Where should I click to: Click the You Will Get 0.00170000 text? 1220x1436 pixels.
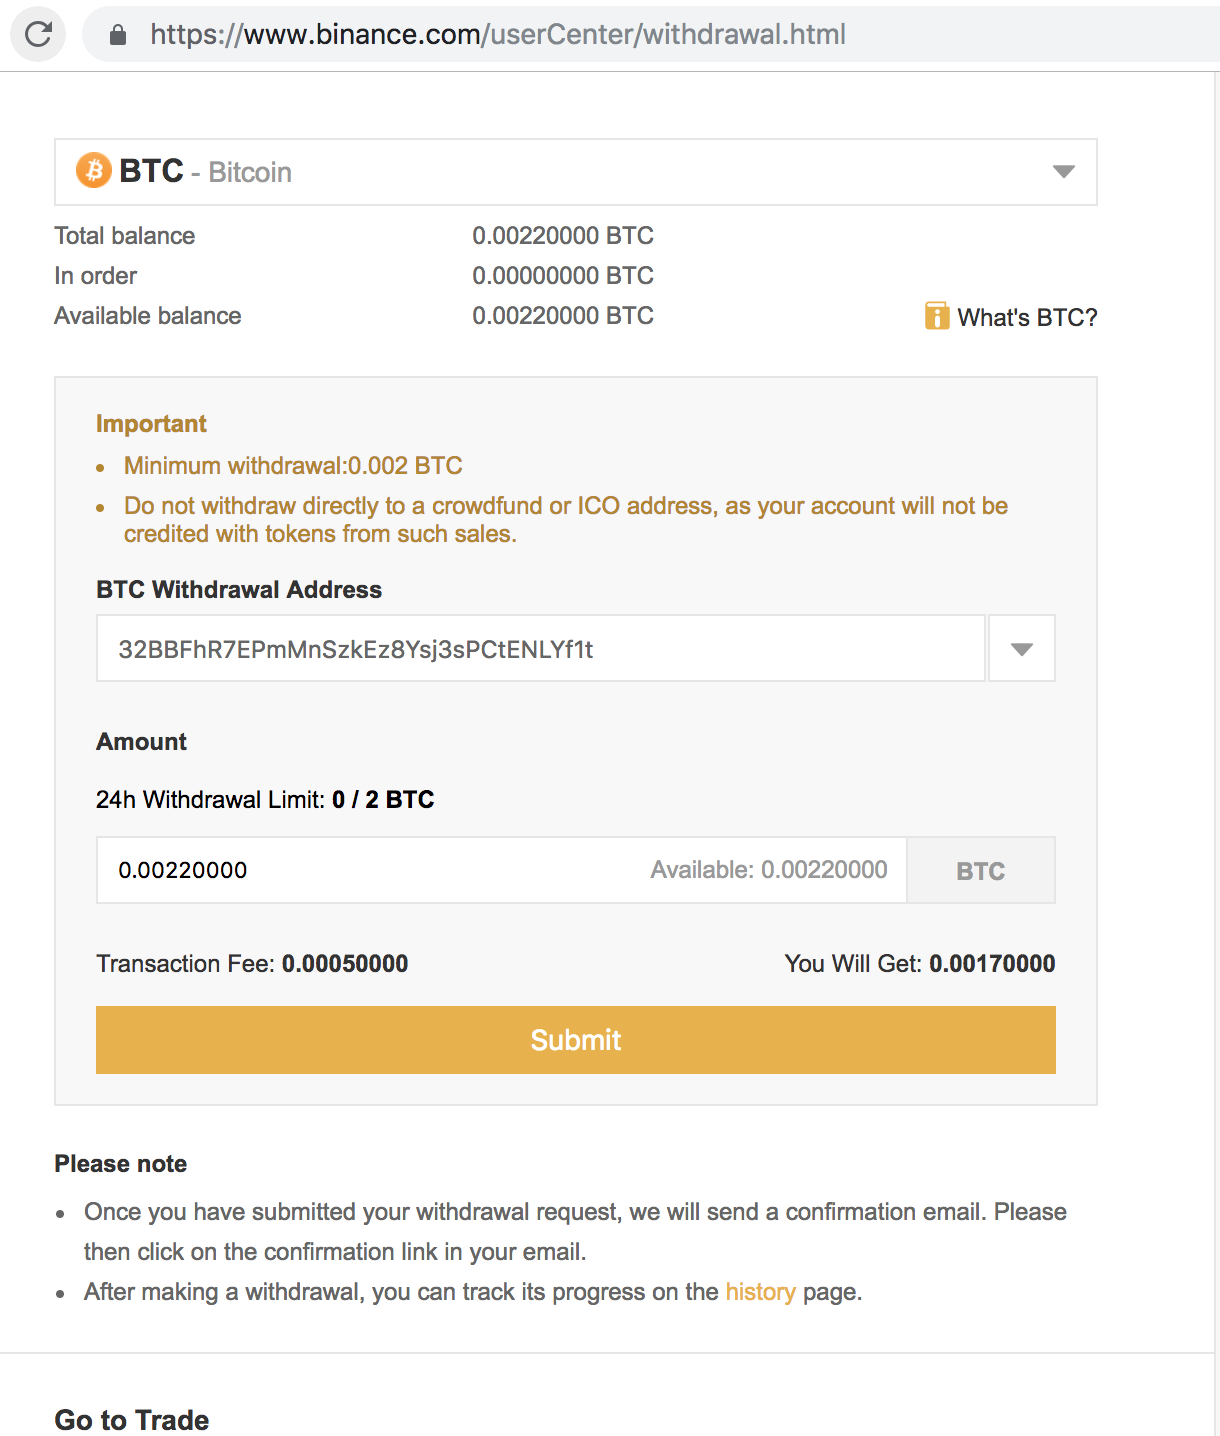(x=920, y=963)
